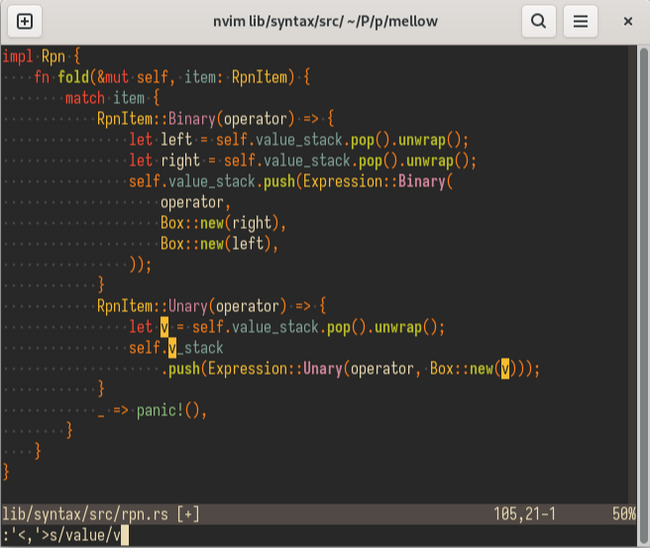Click the '[+]' modified indicator
Viewport: 650px width, 548px height.
[188, 514]
